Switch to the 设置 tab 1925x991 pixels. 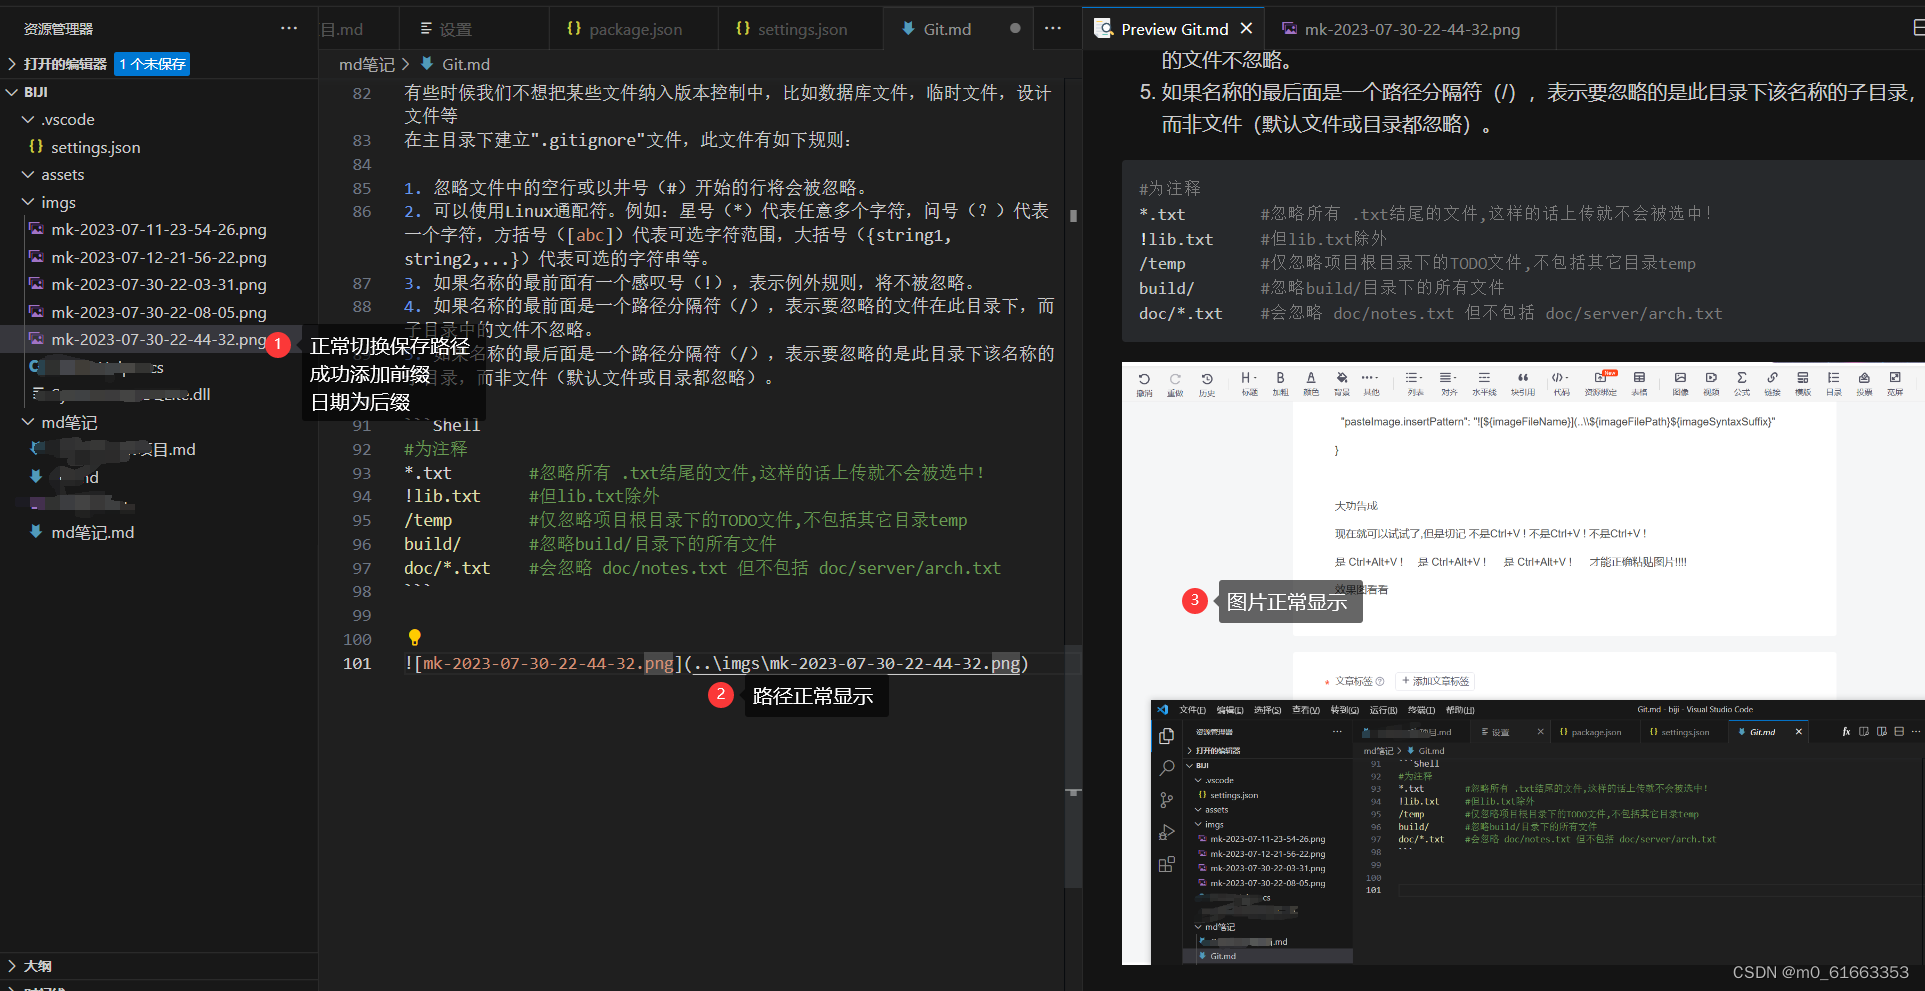pos(473,29)
